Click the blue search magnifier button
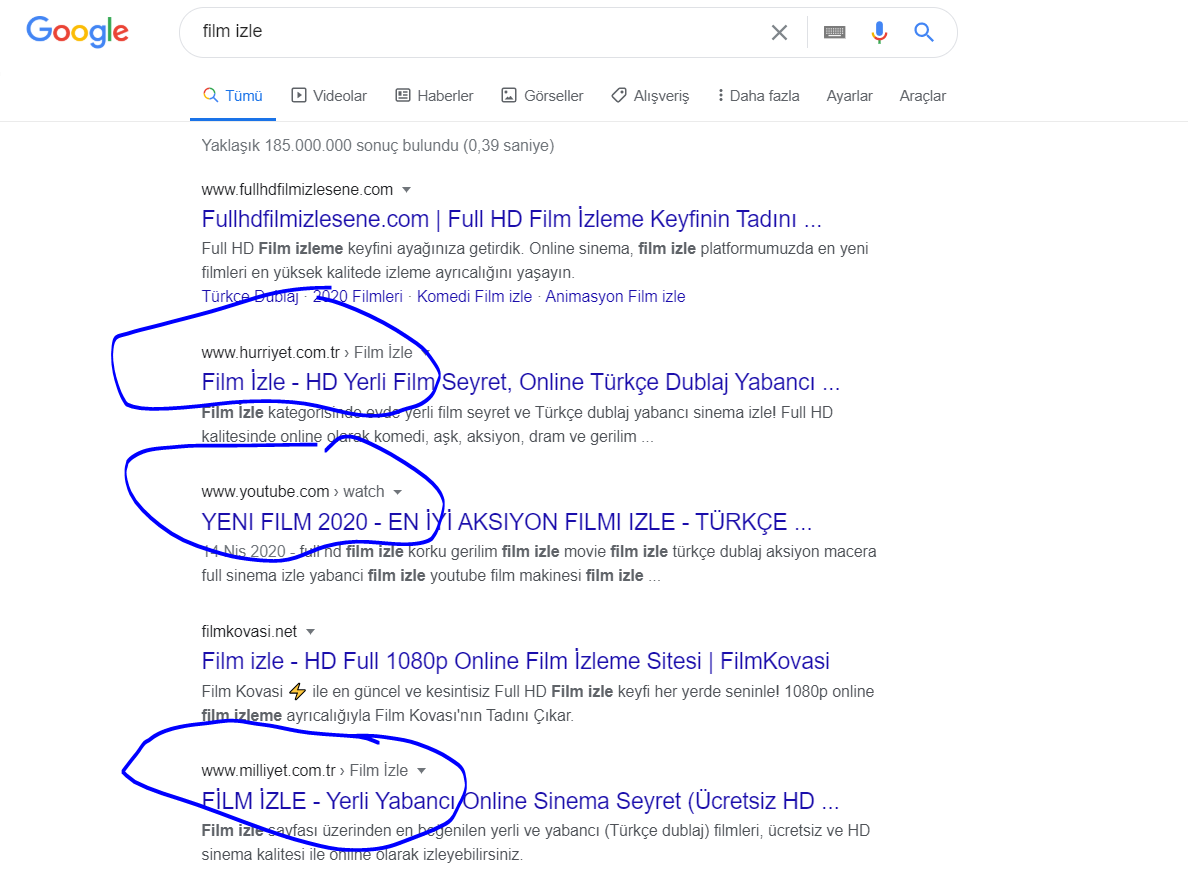The image size is (1188, 884). (924, 32)
